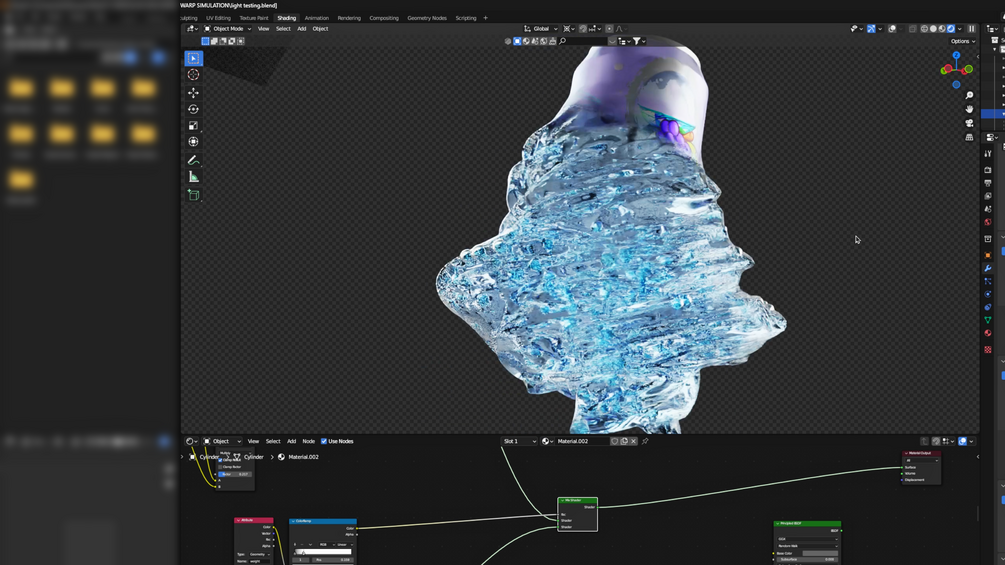Open the viewport Options dropdown
Screen dimensions: 1005x565
[963, 41]
